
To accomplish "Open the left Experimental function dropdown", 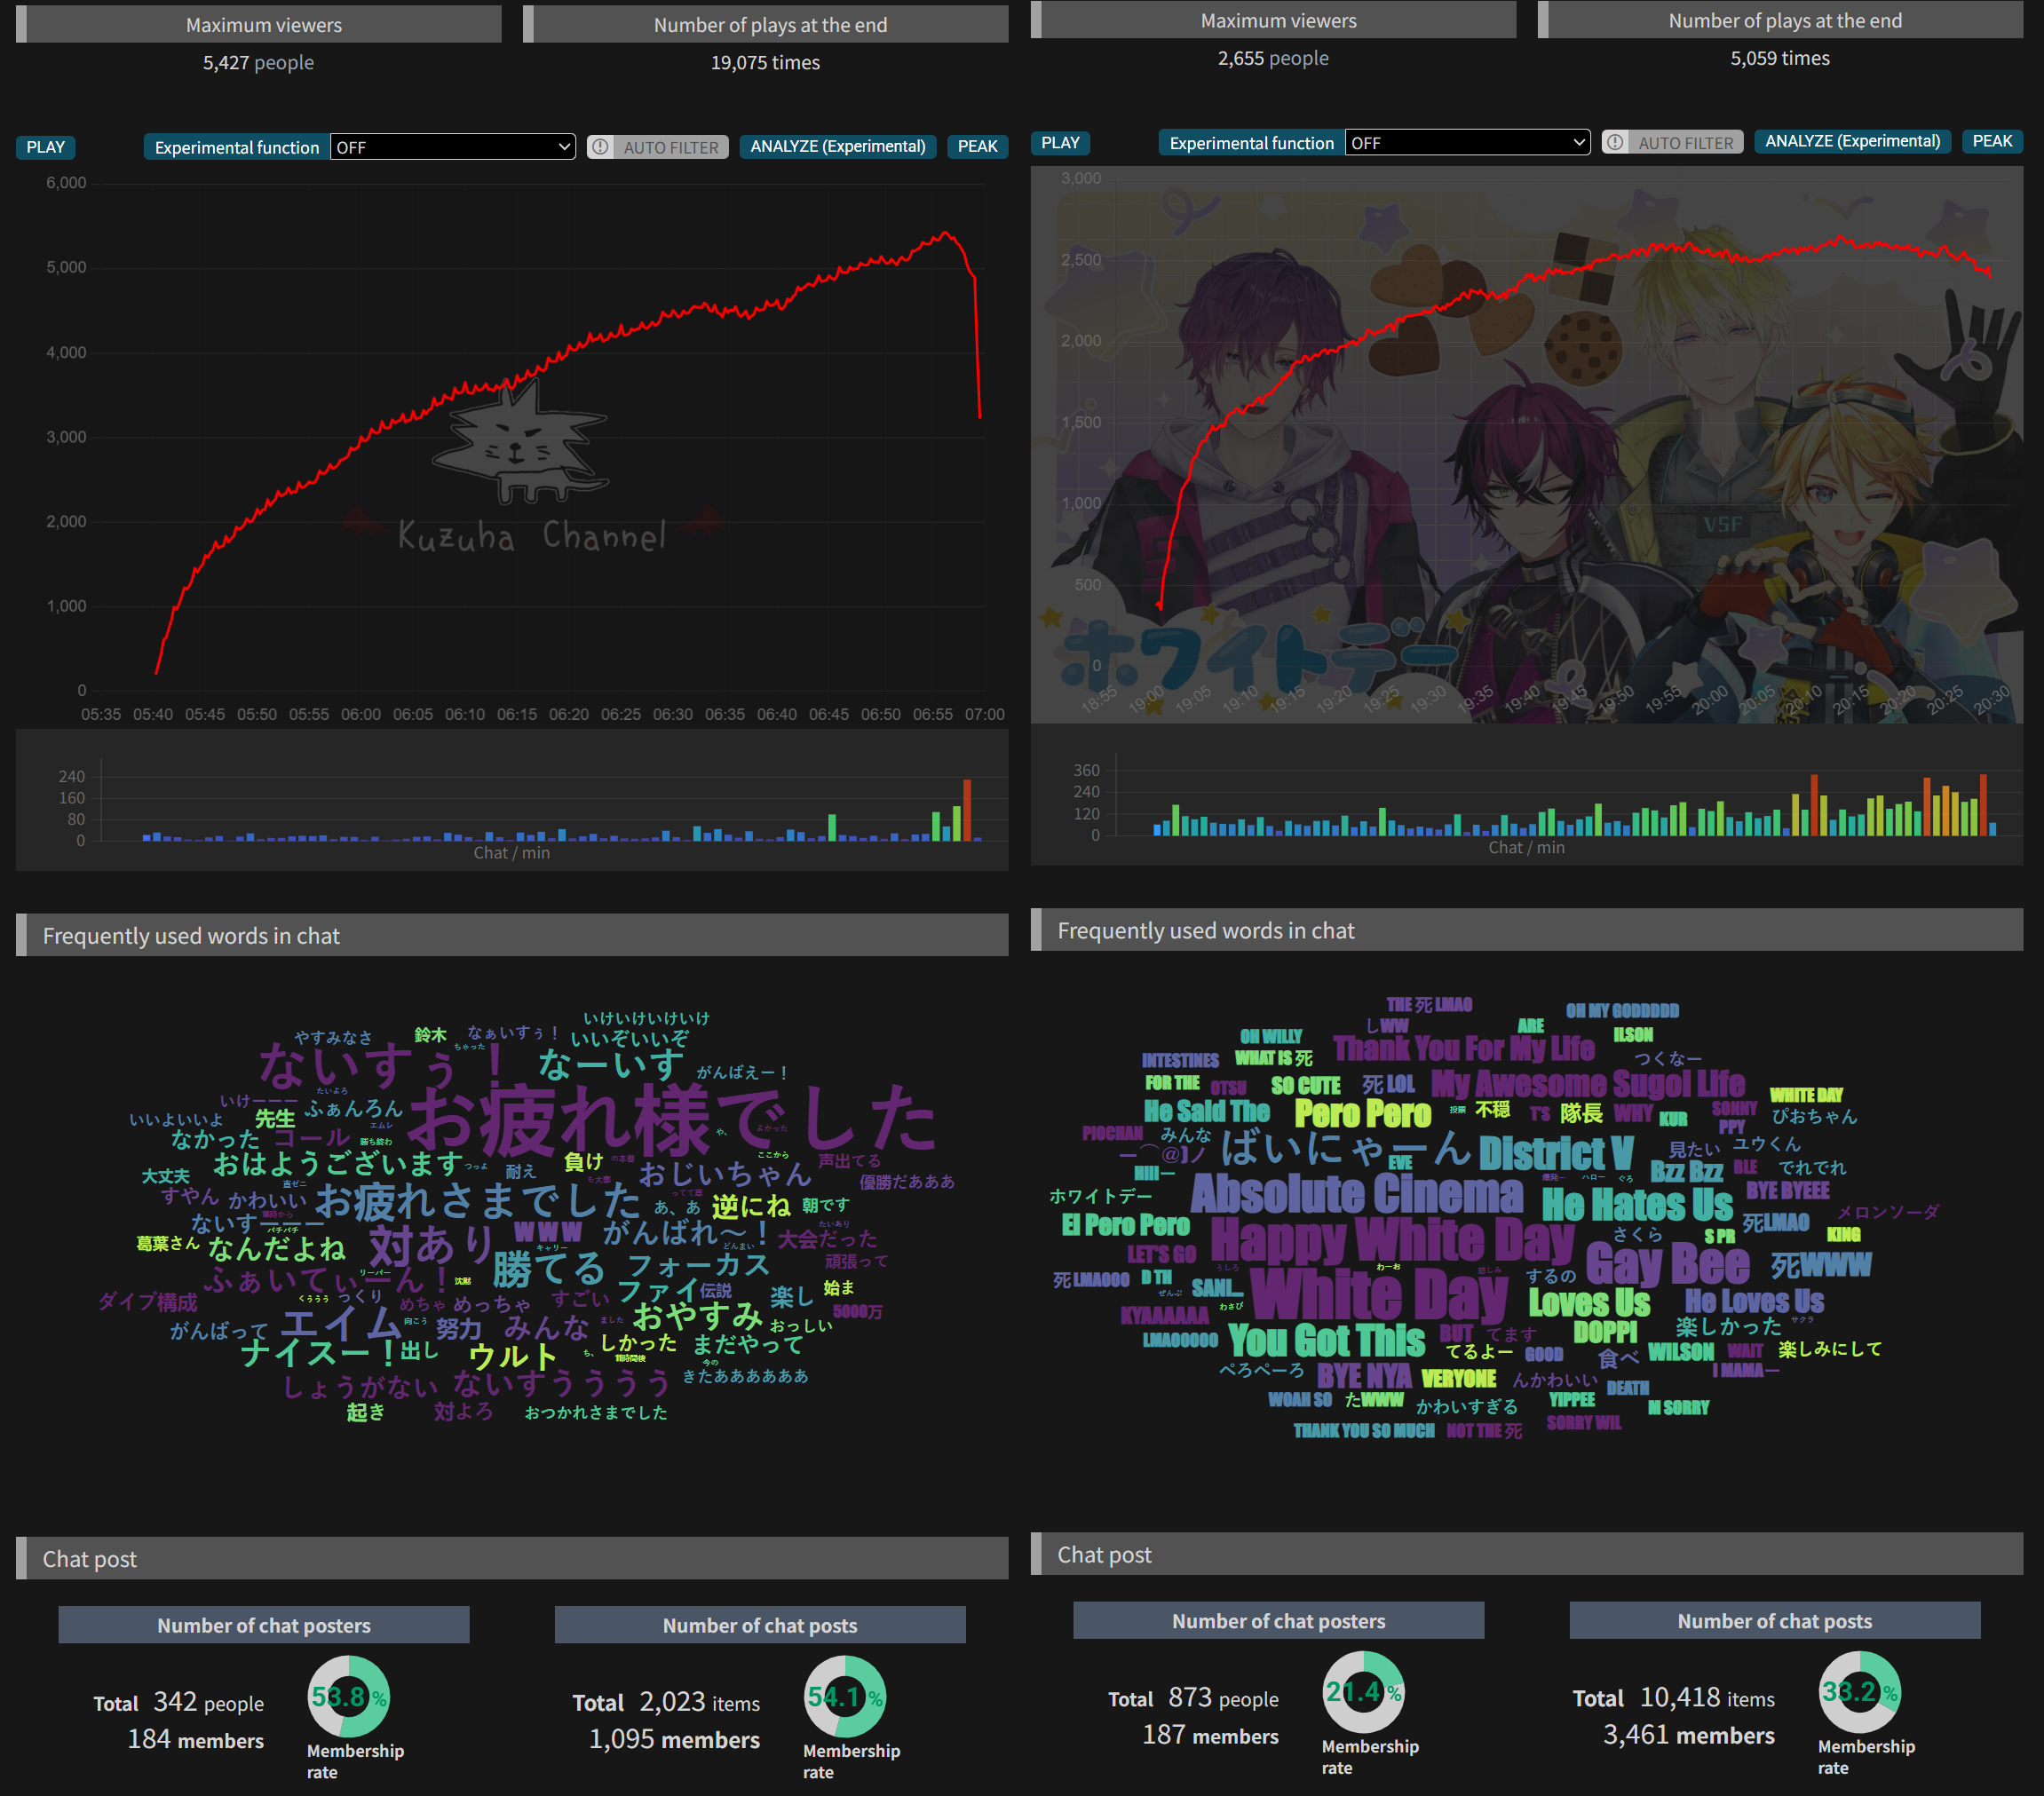I will (x=452, y=147).
